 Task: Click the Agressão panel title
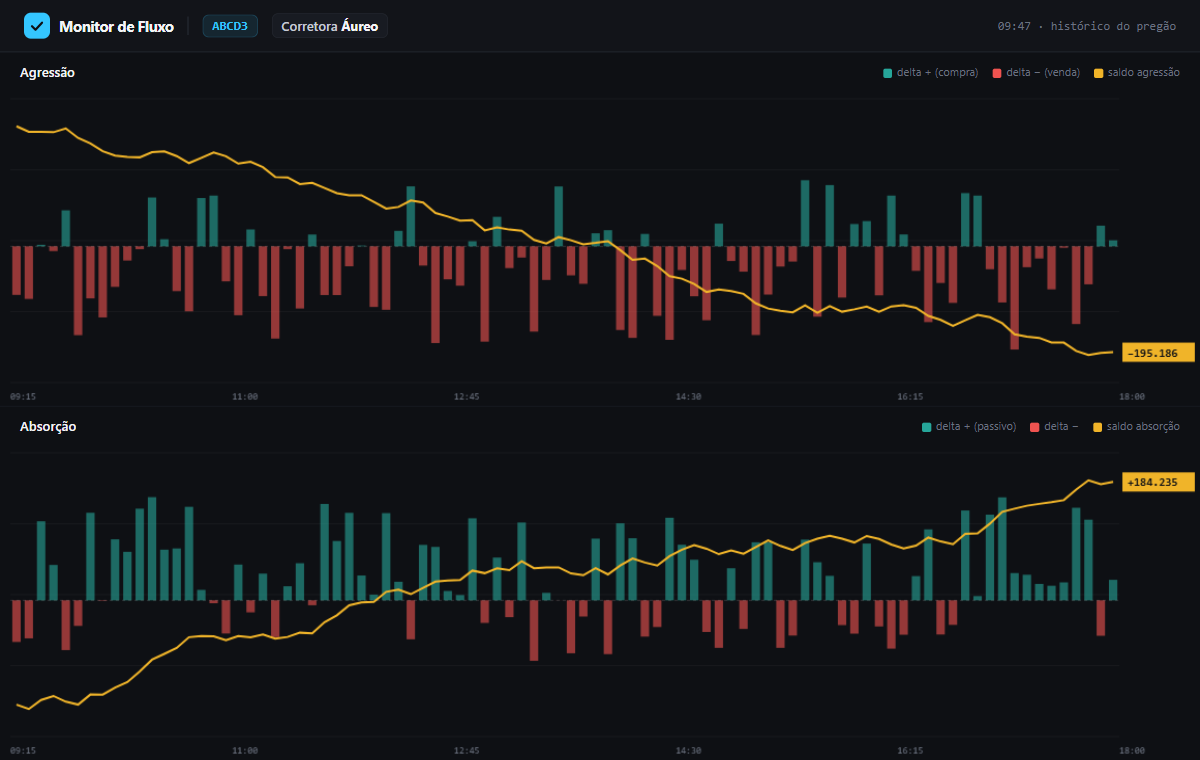click(x=47, y=72)
